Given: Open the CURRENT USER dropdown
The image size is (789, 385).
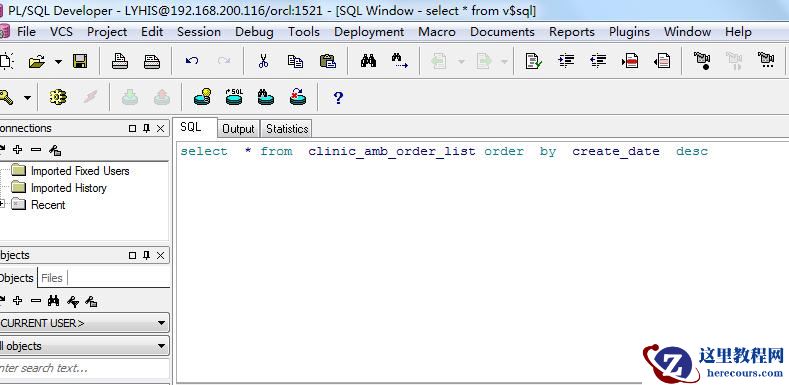Looking at the screenshot, I should point(85,323).
